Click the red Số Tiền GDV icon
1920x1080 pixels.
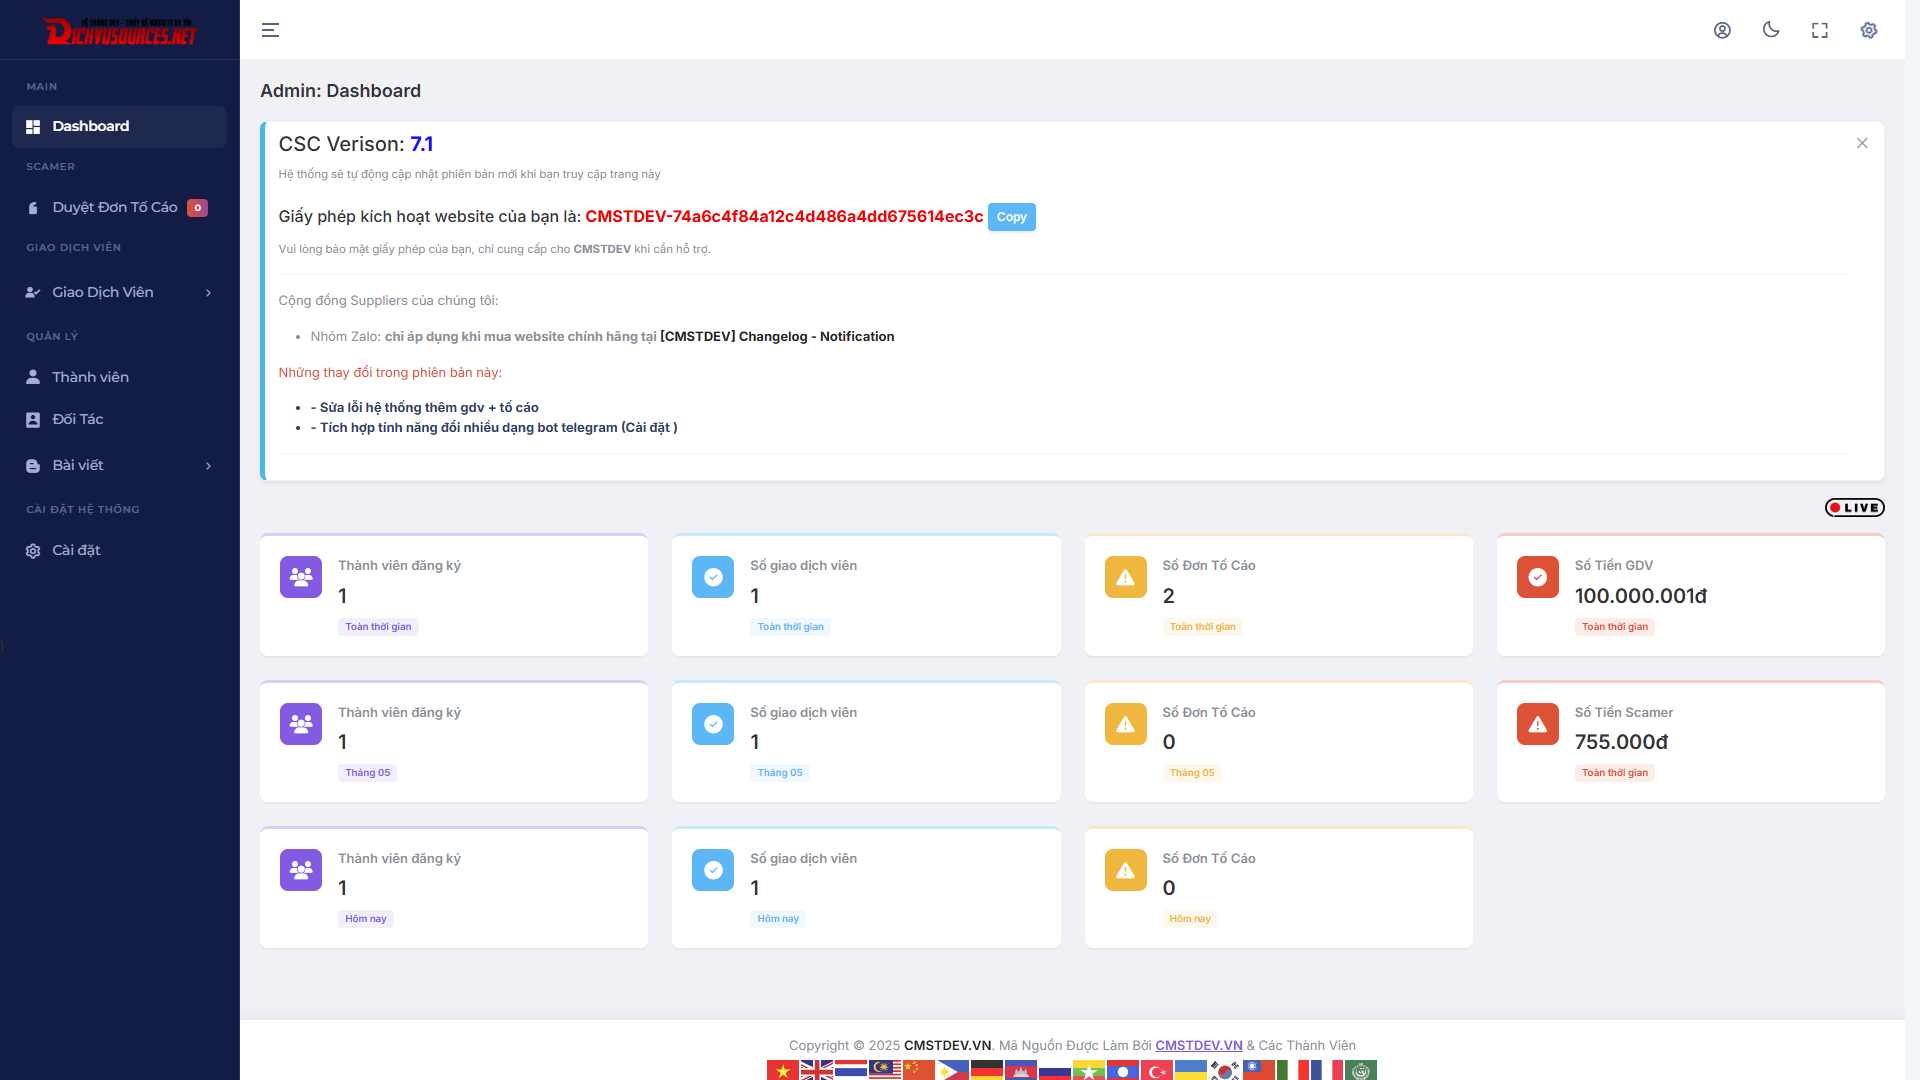click(x=1537, y=577)
